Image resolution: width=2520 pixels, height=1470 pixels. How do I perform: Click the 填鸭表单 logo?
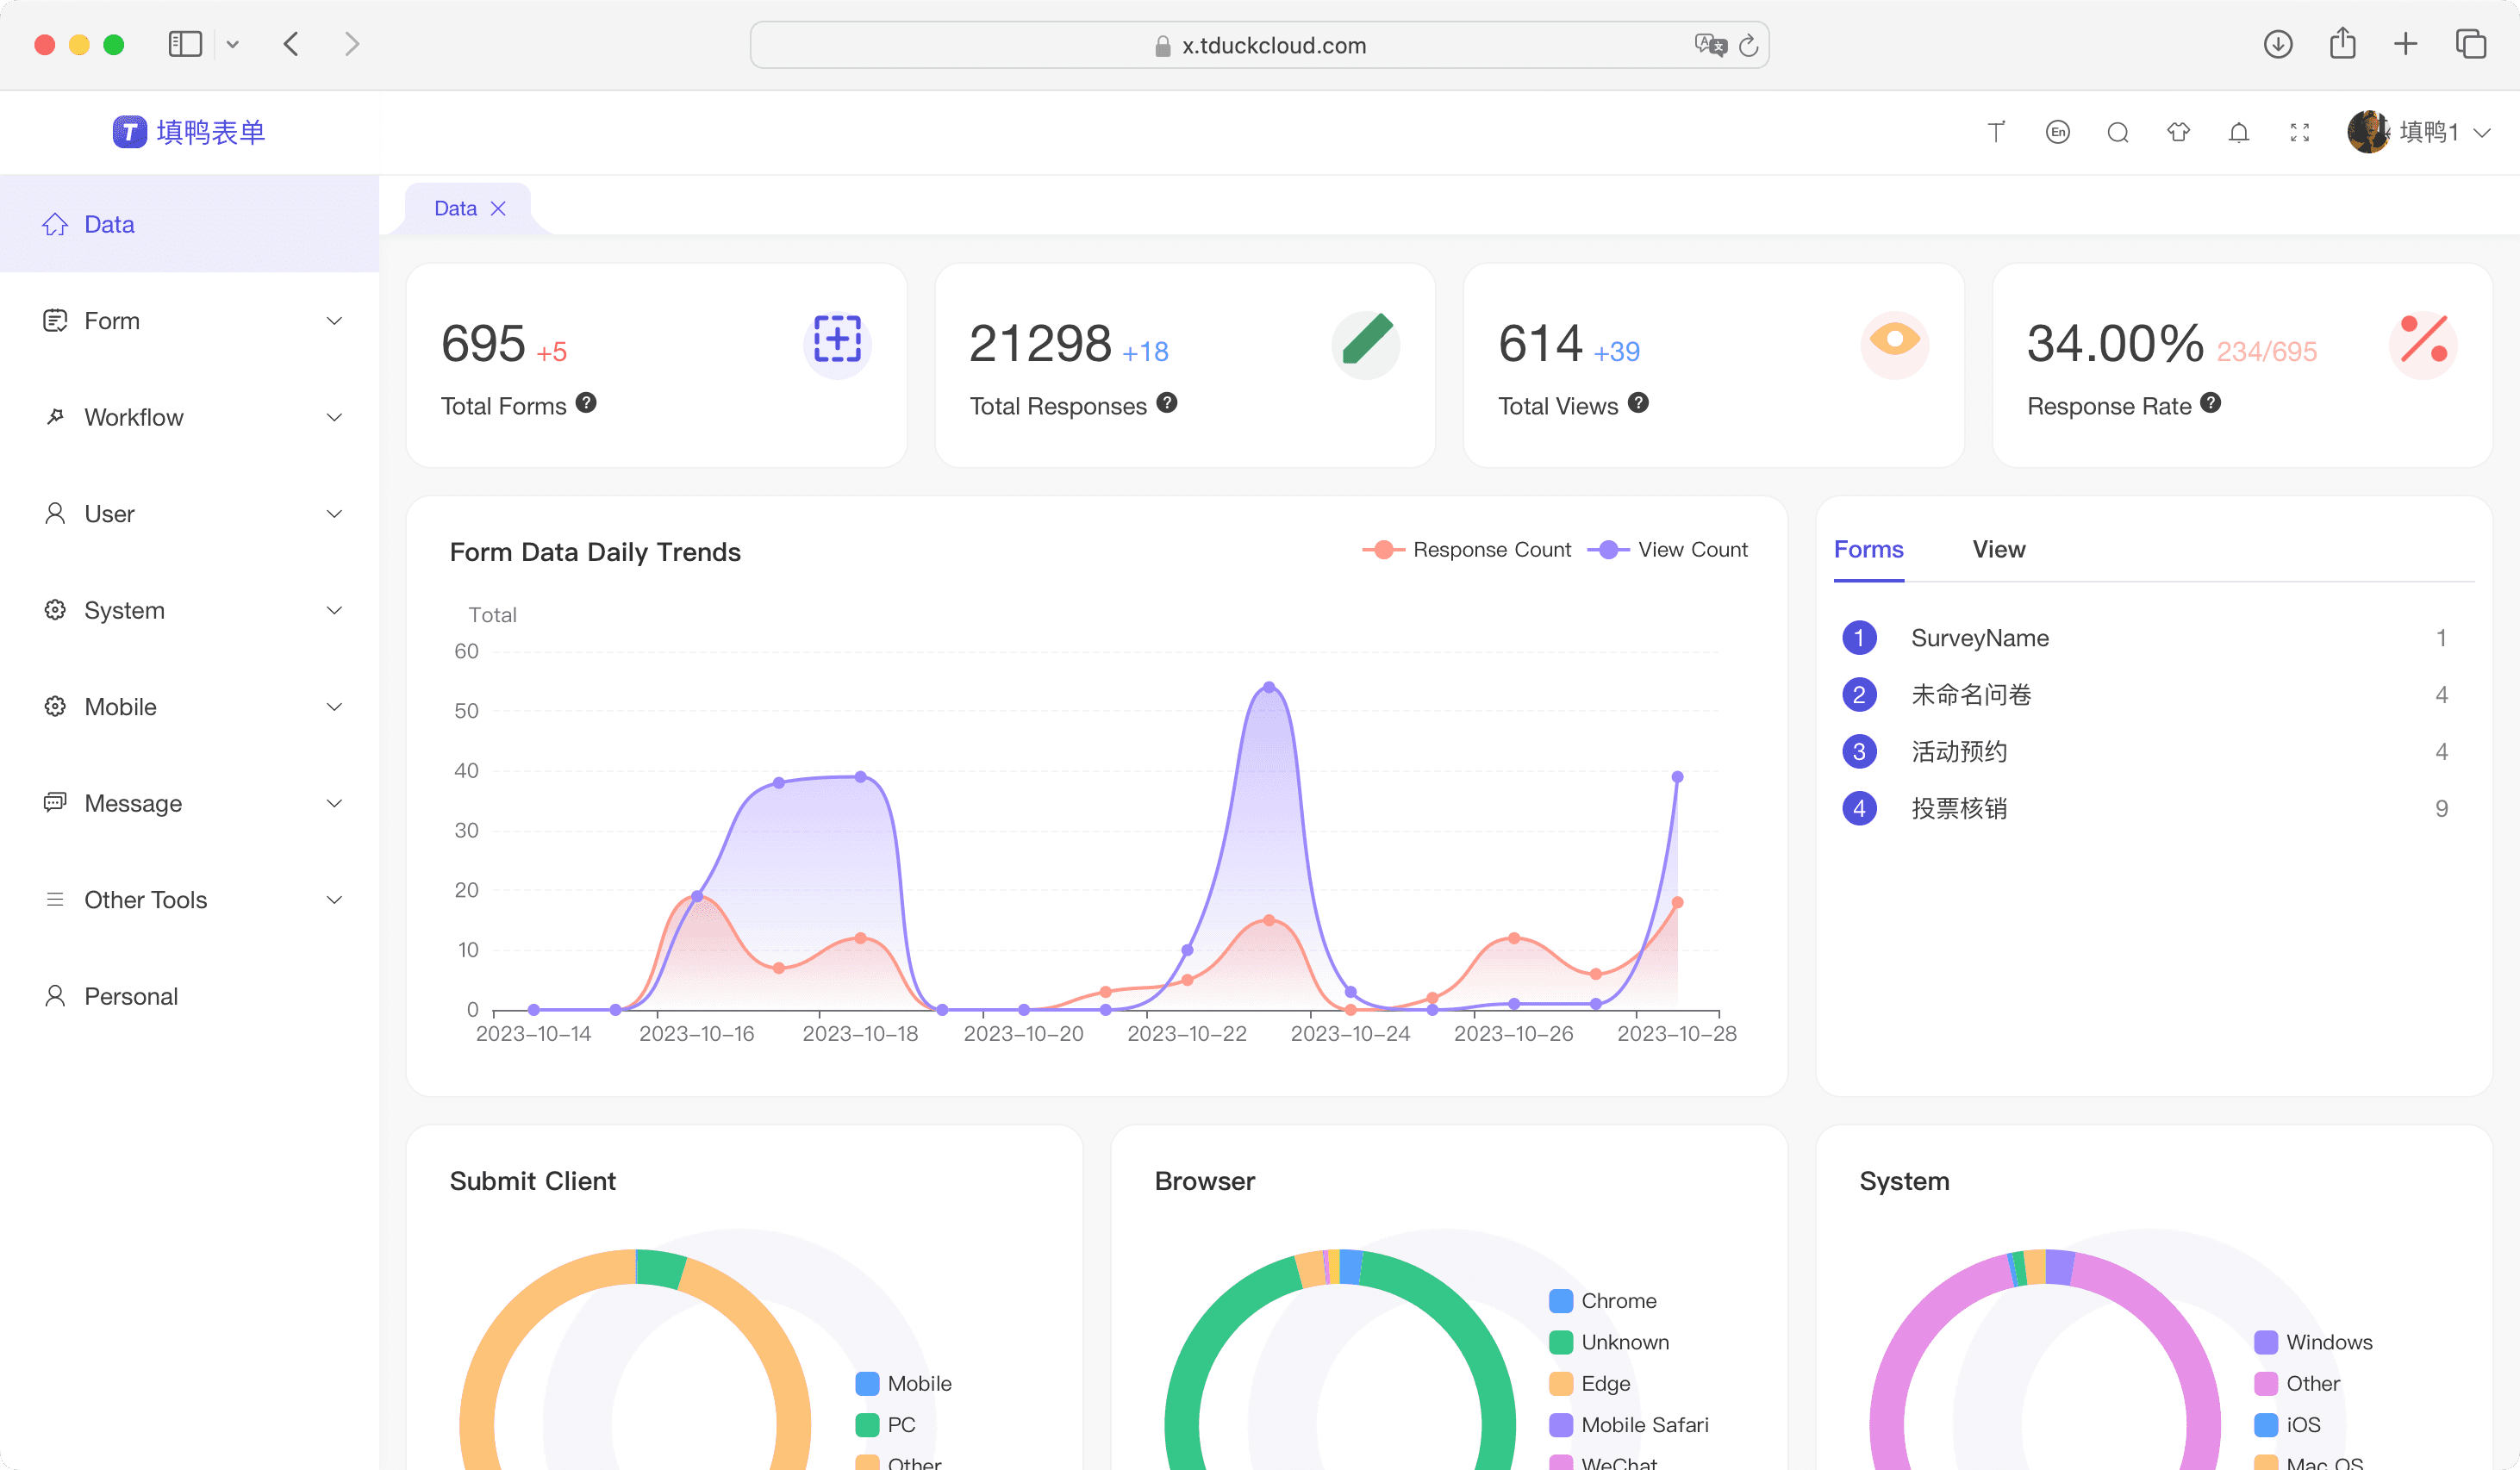tap(189, 132)
